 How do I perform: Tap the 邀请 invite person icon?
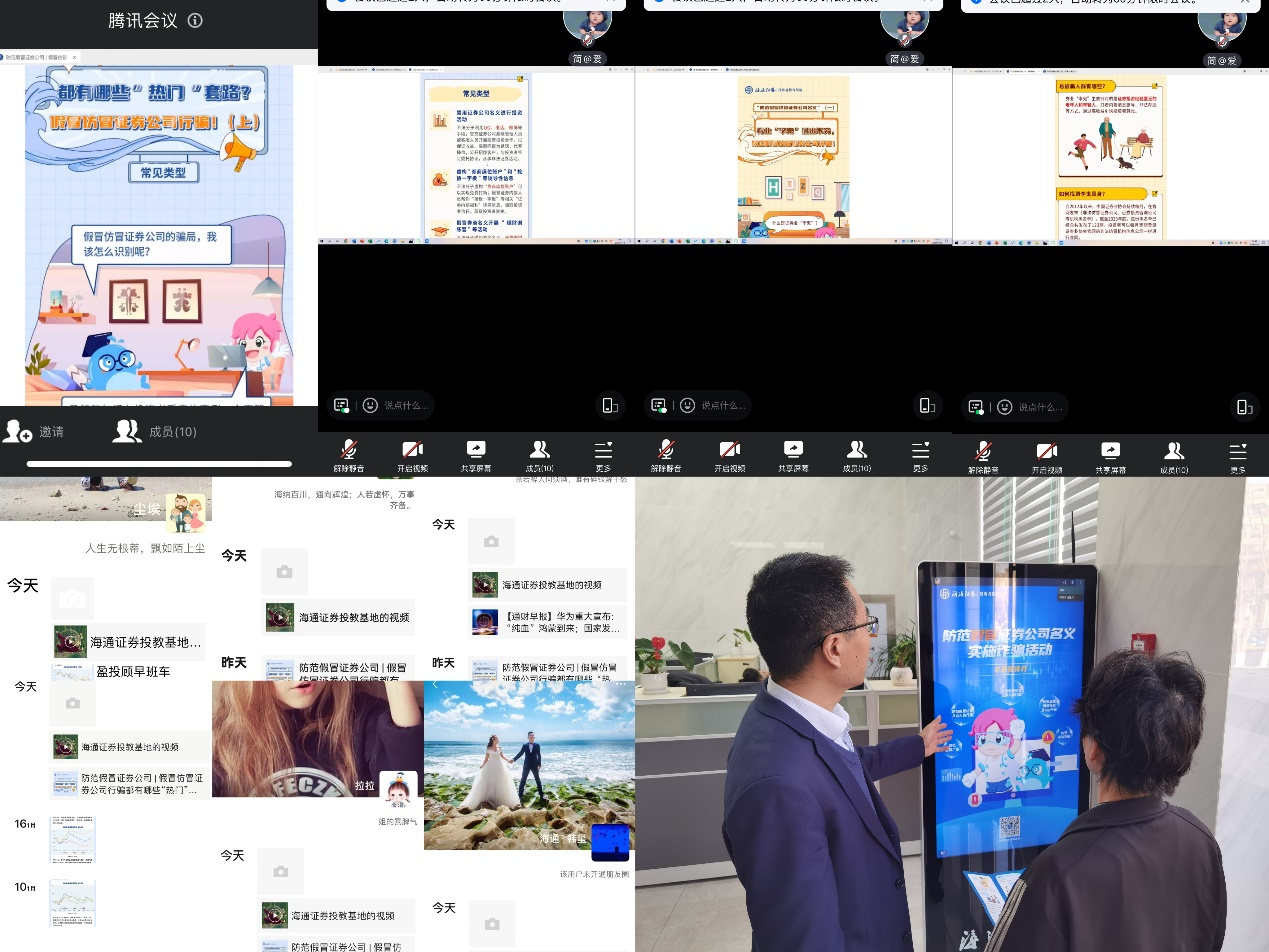[18, 431]
